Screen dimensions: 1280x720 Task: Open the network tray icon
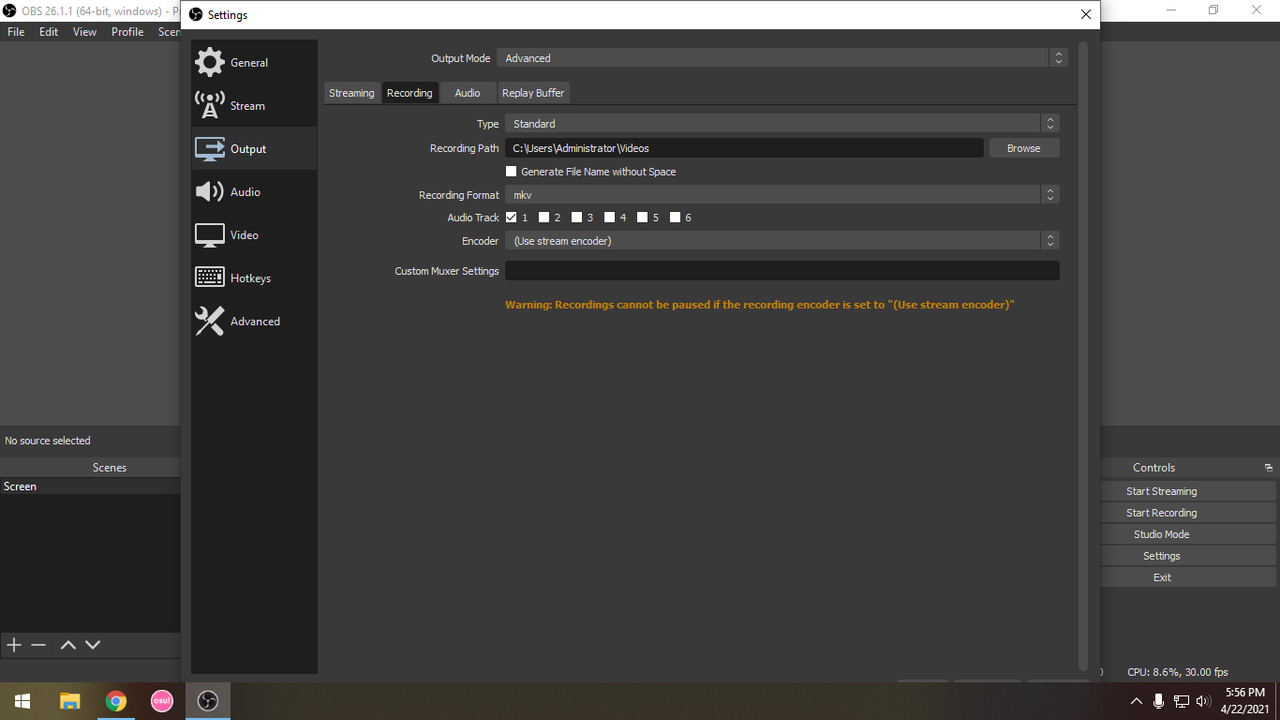point(1181,701)
